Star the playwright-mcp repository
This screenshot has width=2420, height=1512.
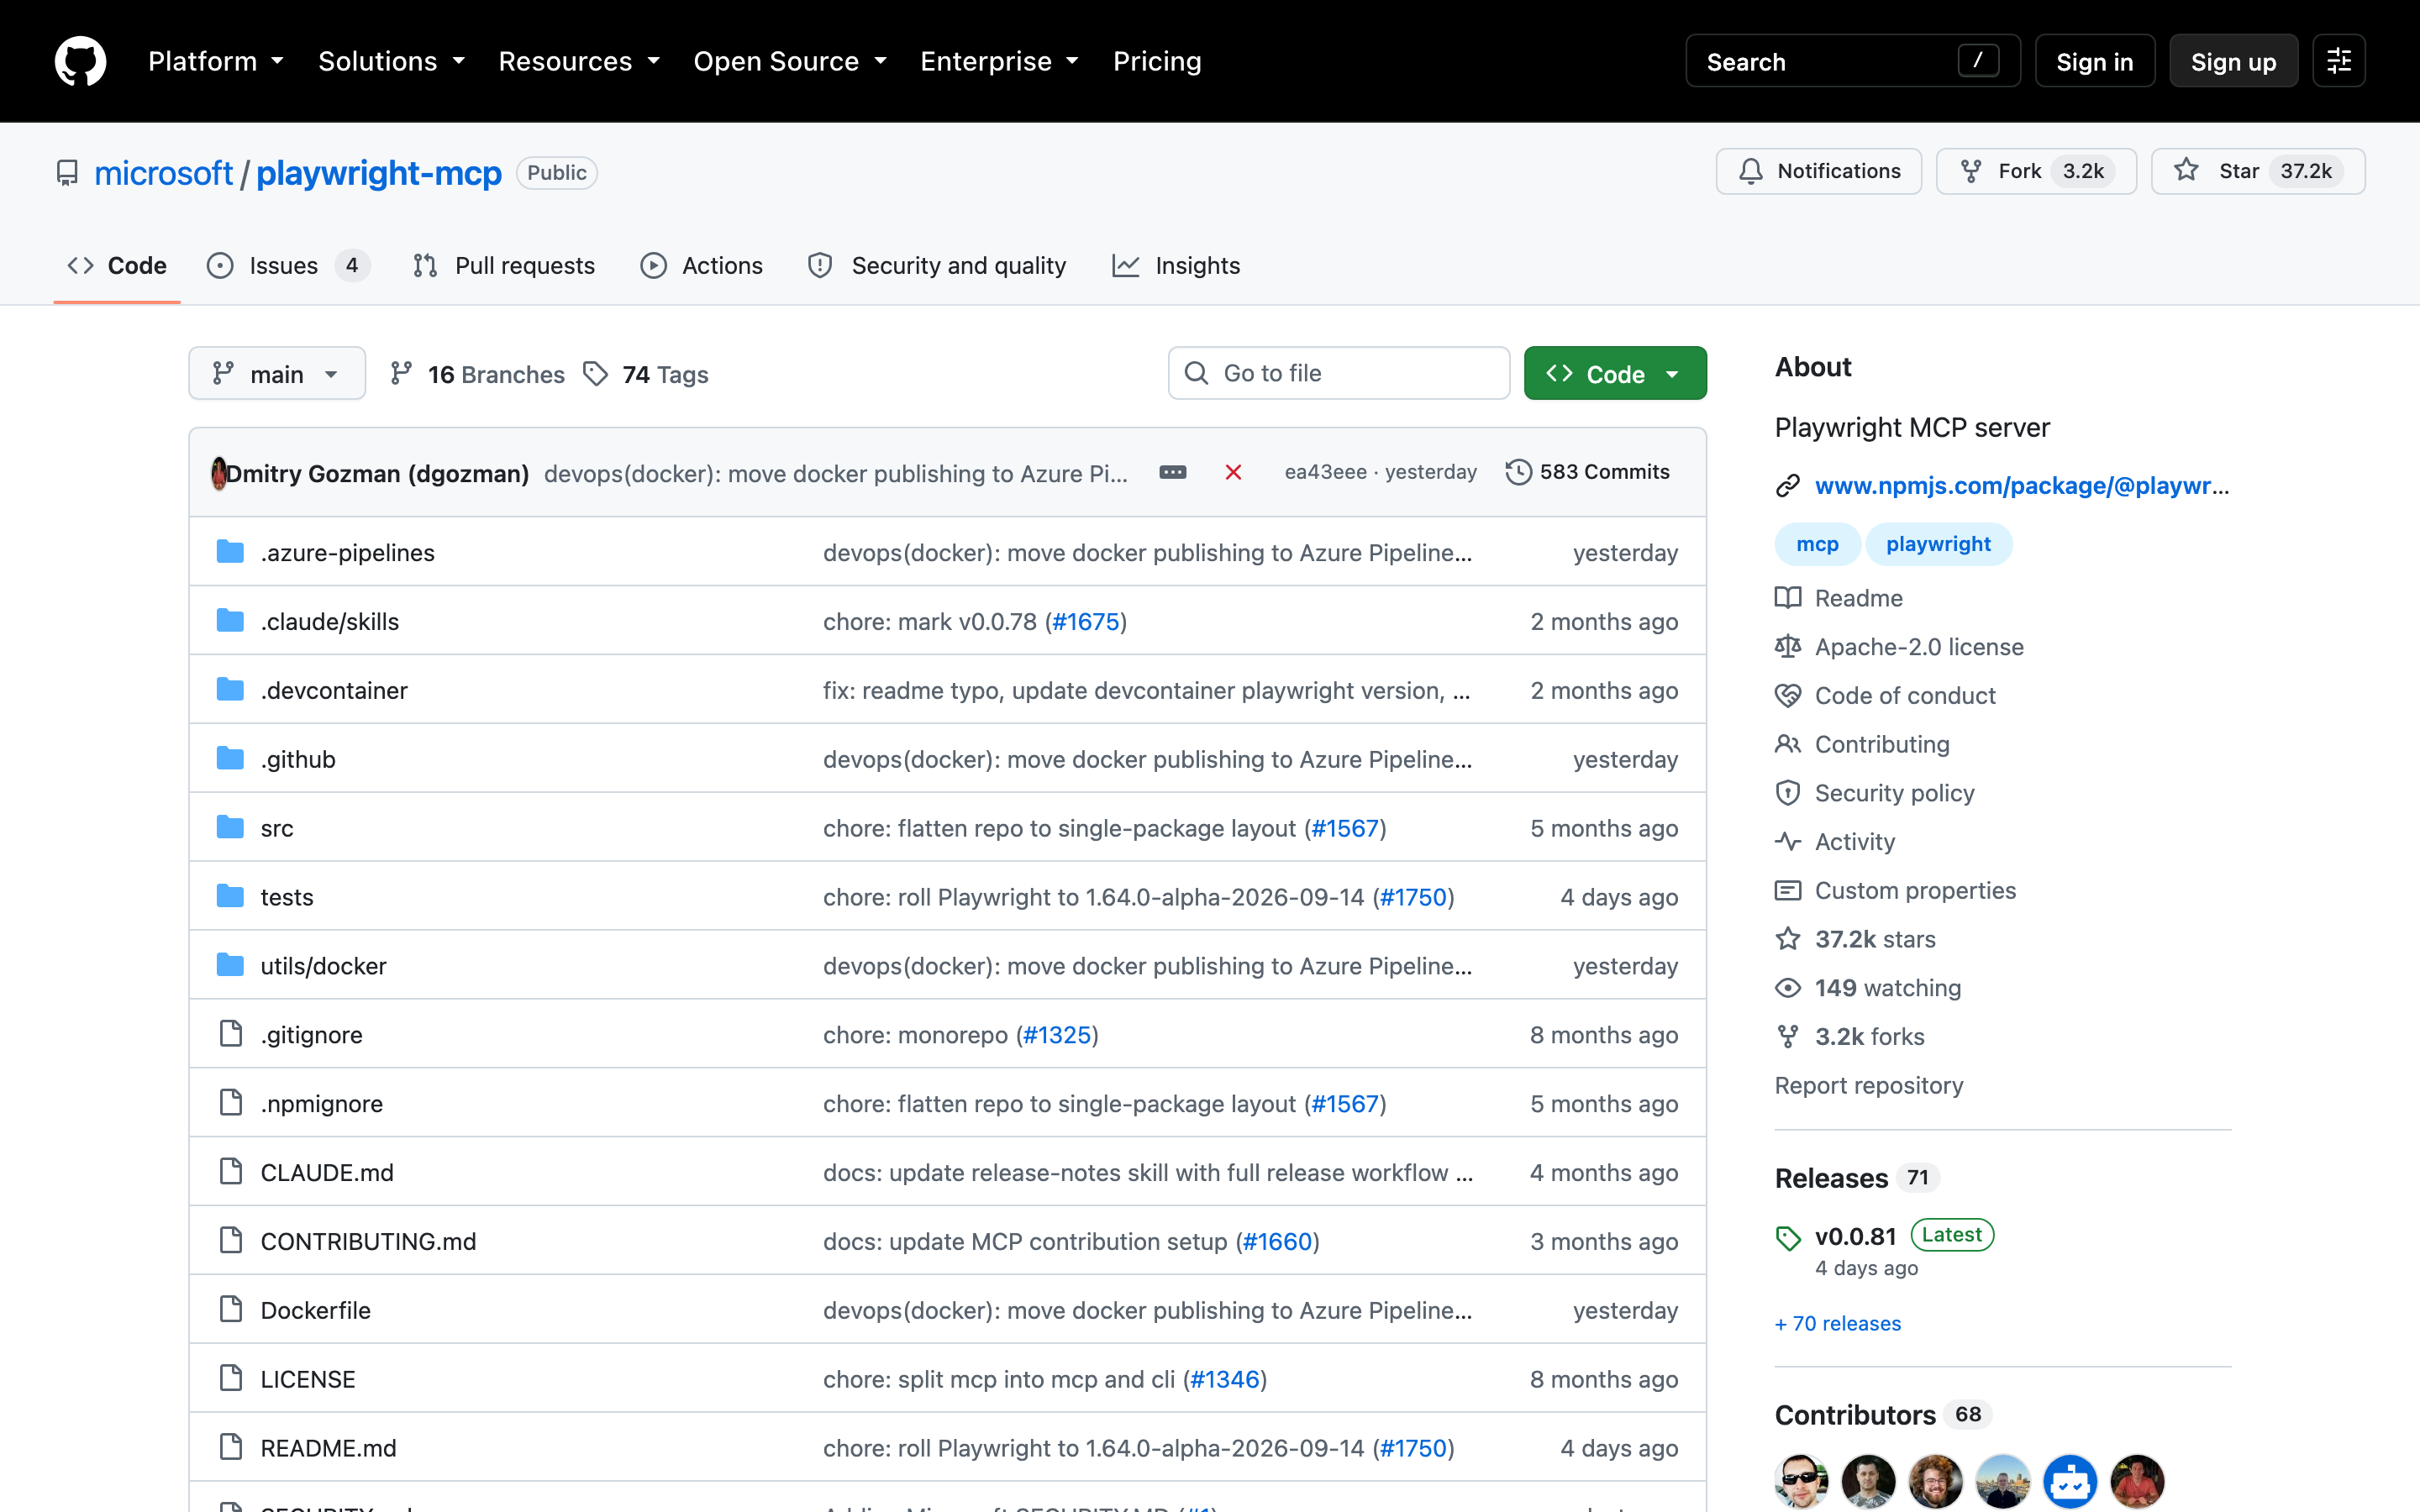coord(2257,171)
